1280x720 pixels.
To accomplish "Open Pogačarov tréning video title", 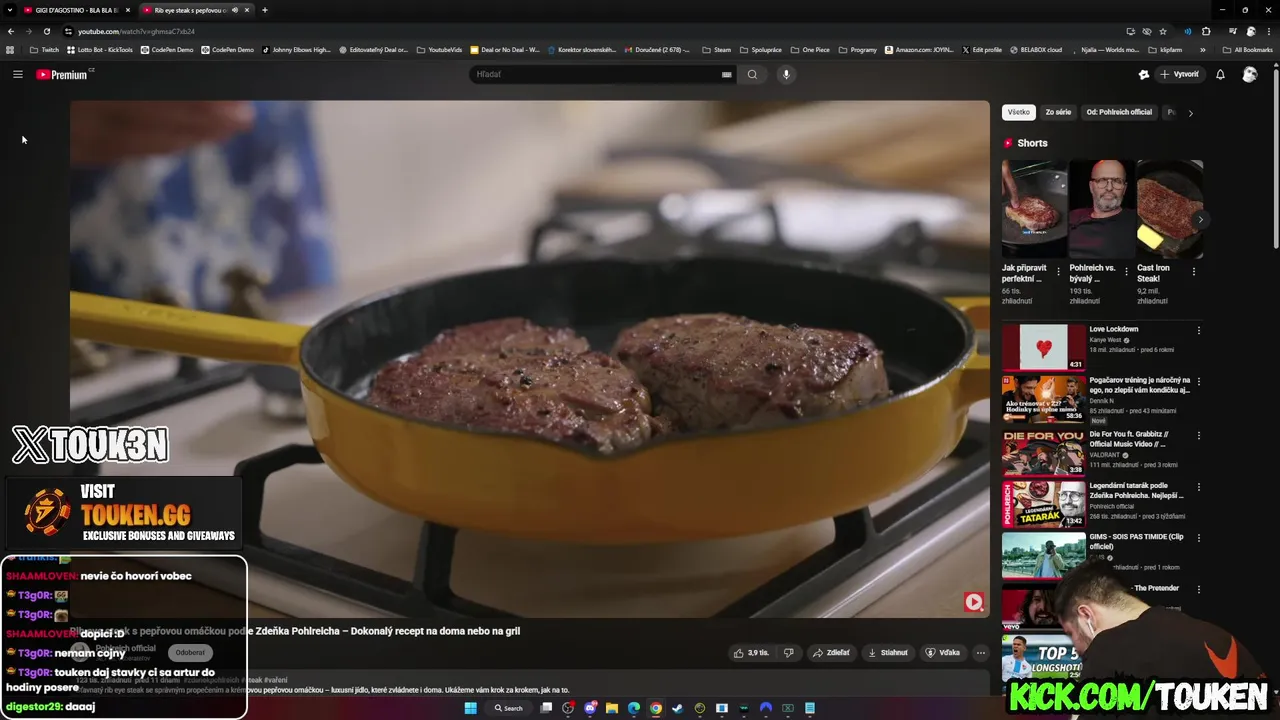I will (x=1140, y=385).
